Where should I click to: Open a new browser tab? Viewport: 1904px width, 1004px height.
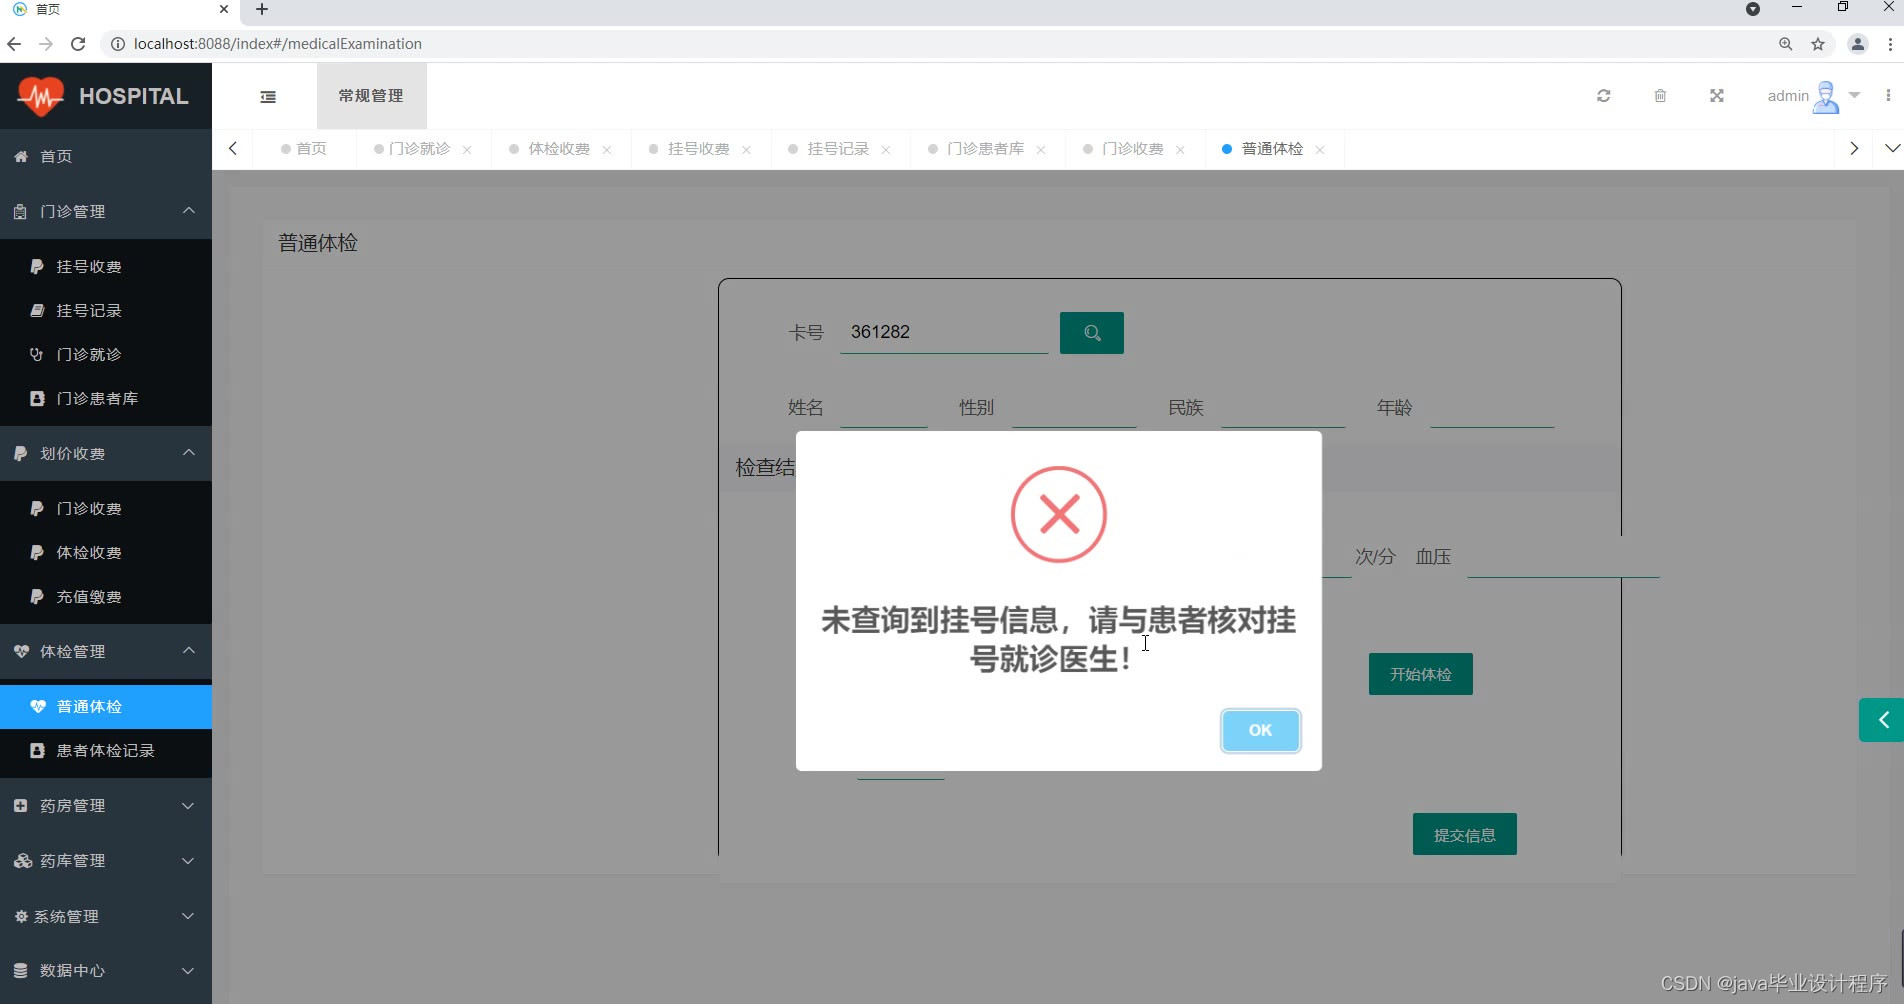[262, 9]
